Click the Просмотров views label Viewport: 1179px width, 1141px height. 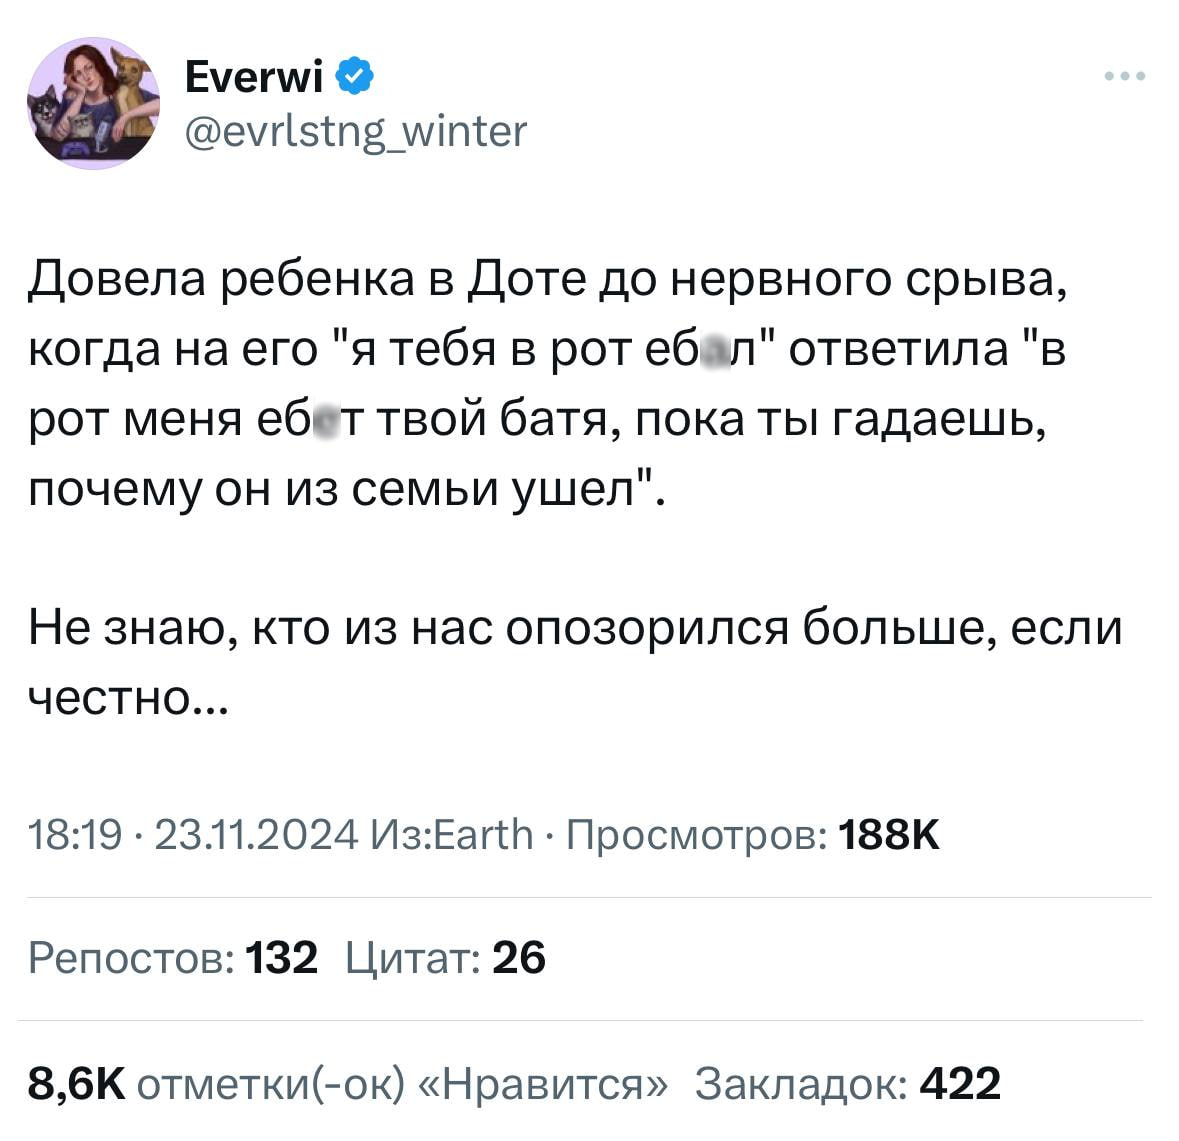click(x=696, y=833)
